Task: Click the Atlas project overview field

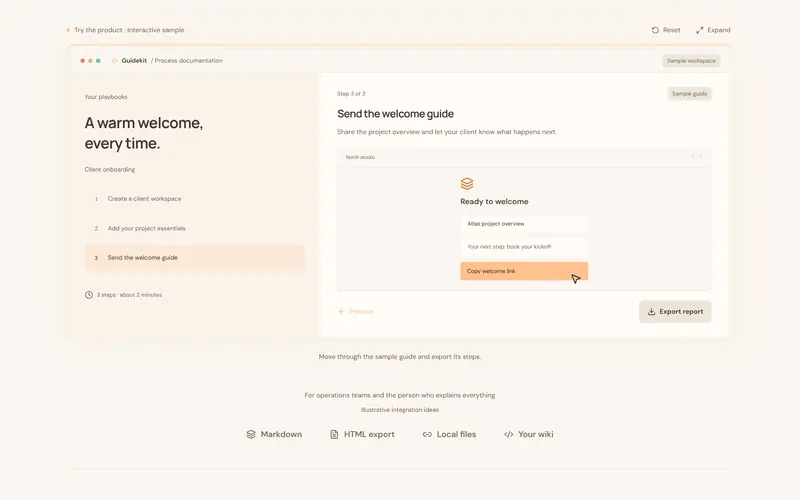Action: [524, 224]
